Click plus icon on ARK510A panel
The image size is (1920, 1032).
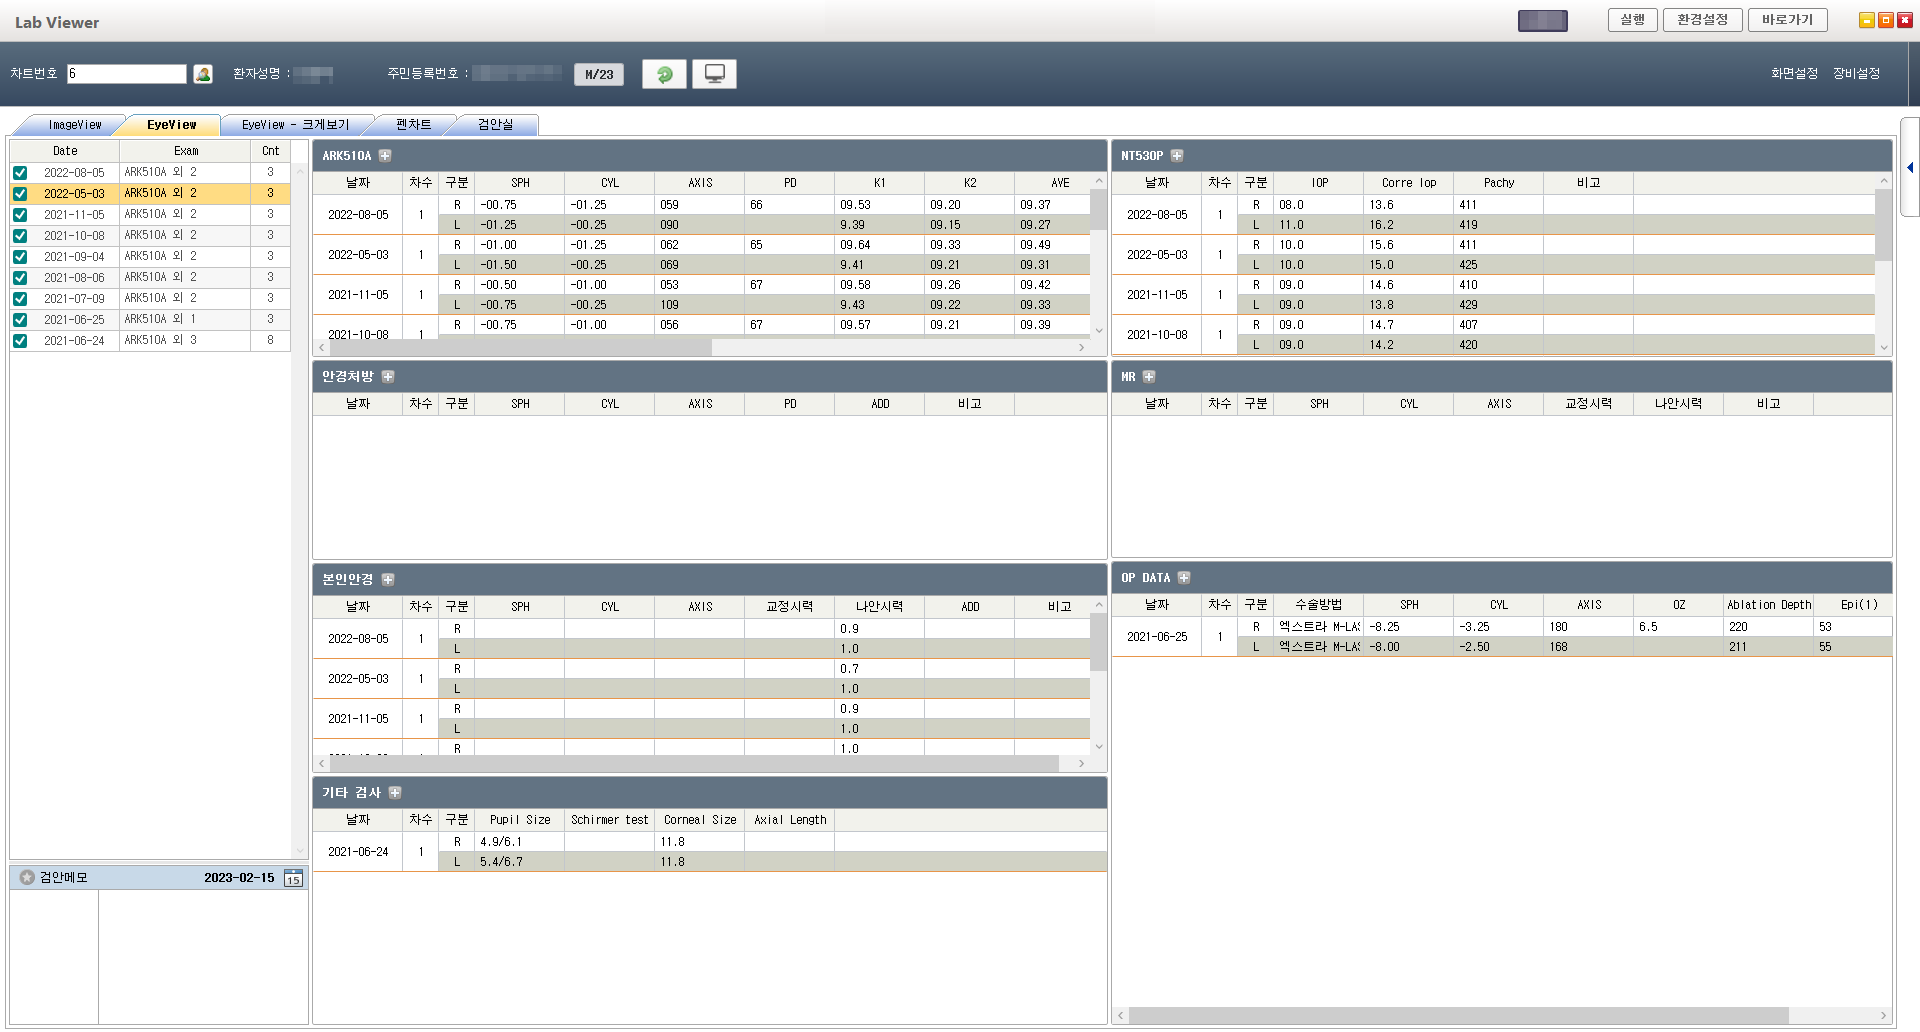click(x=385, y=156)
